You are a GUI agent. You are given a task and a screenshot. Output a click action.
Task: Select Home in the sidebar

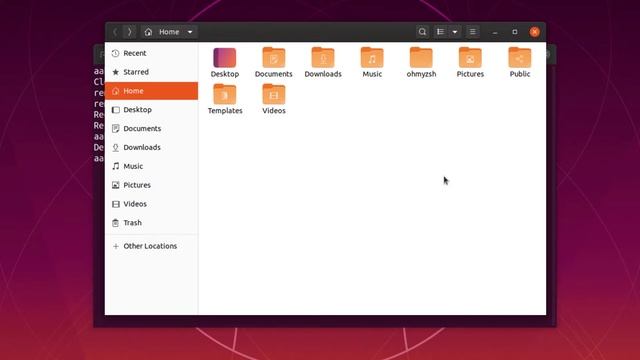[x=151, y=91]
